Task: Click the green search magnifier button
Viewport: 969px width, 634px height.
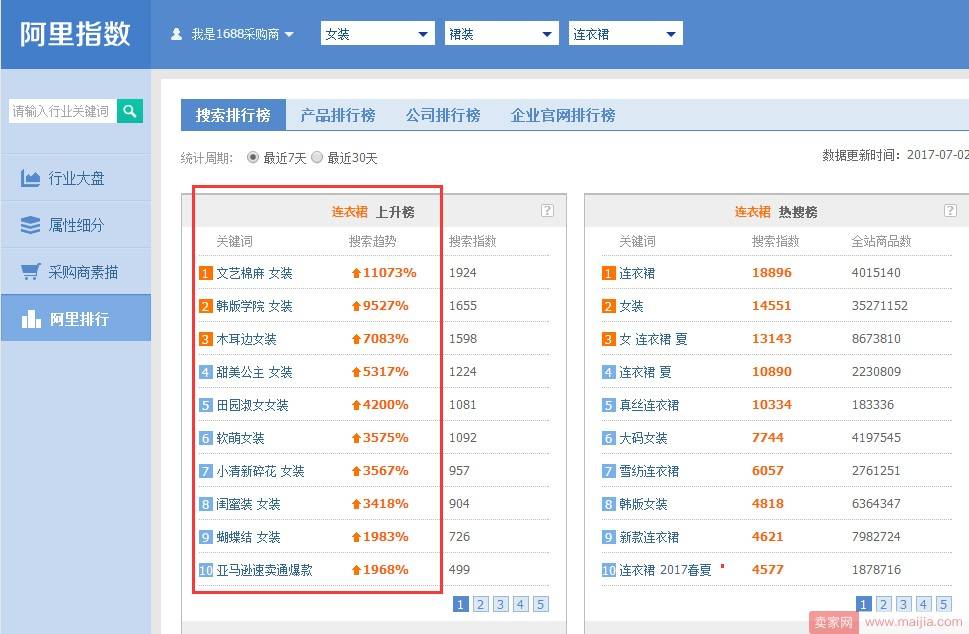Action: [130, 111]
